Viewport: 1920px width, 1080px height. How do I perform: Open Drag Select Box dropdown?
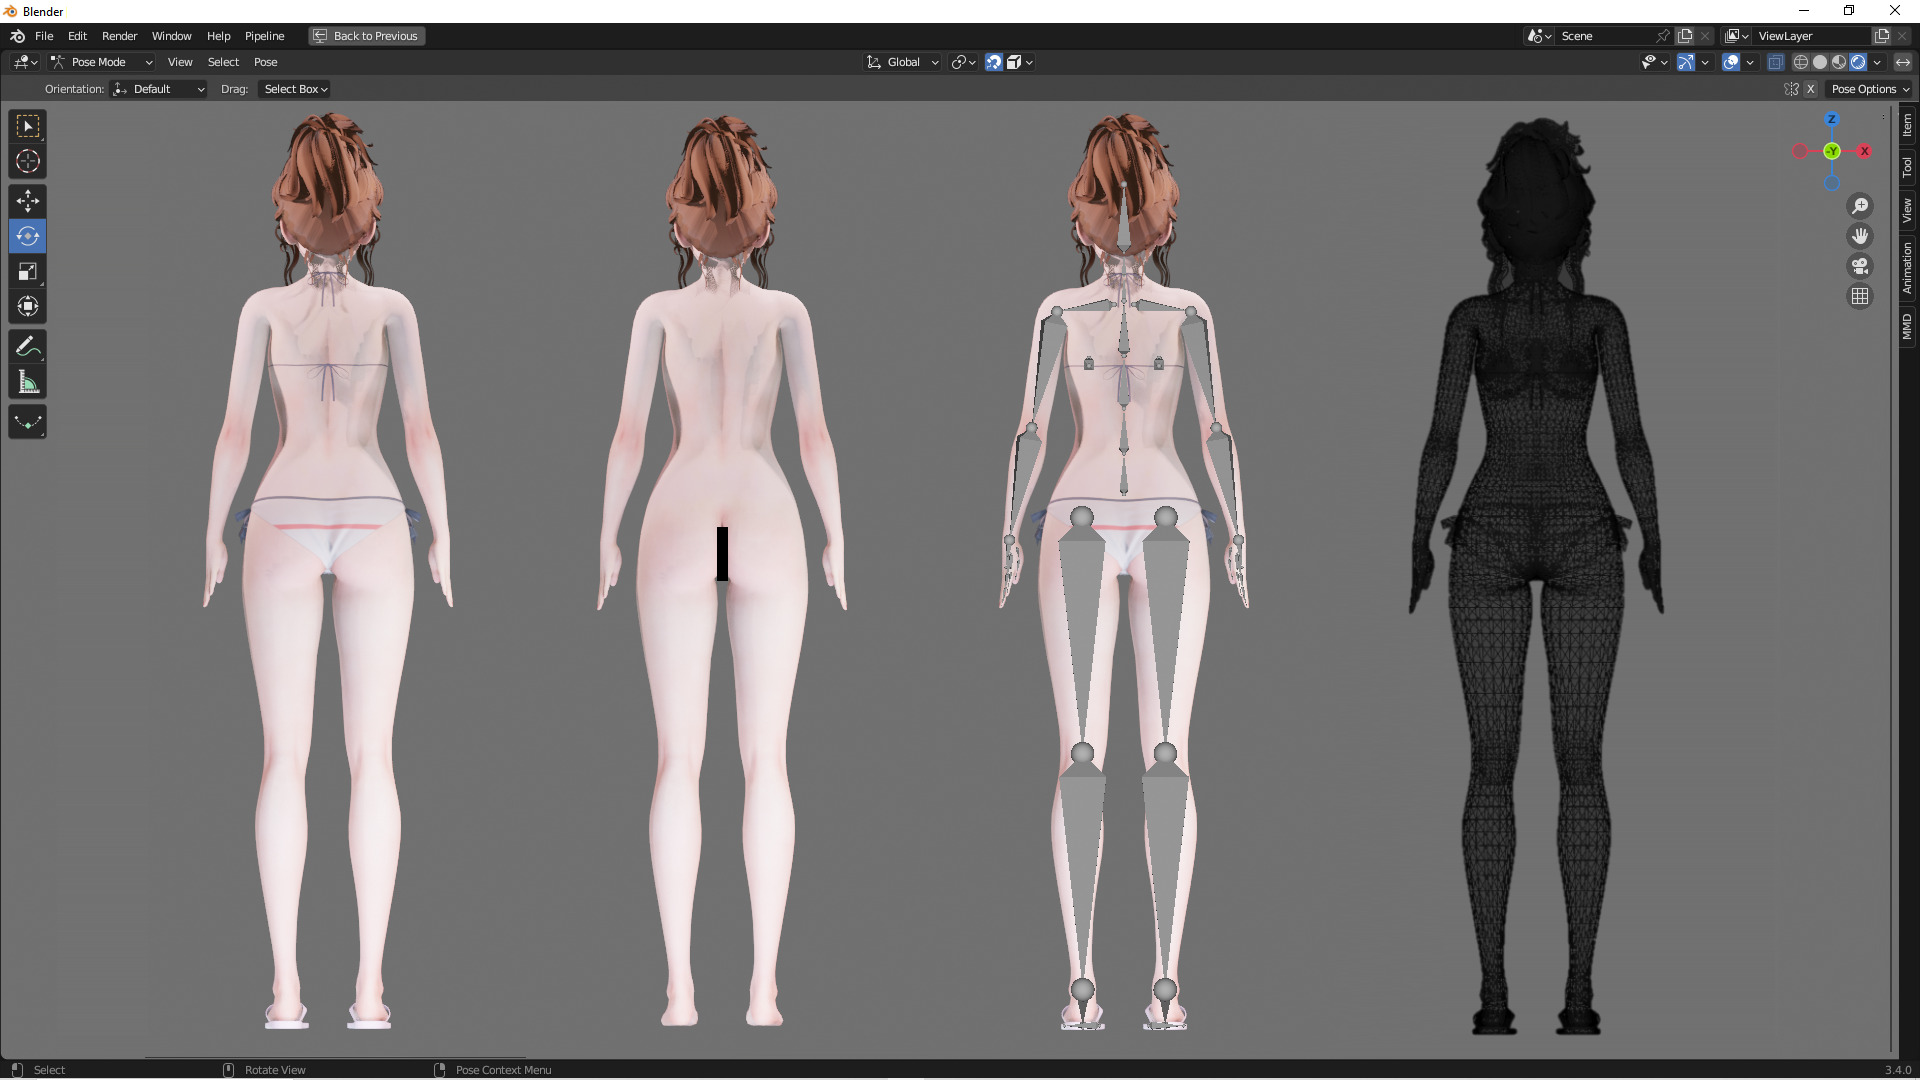[296, 89]
